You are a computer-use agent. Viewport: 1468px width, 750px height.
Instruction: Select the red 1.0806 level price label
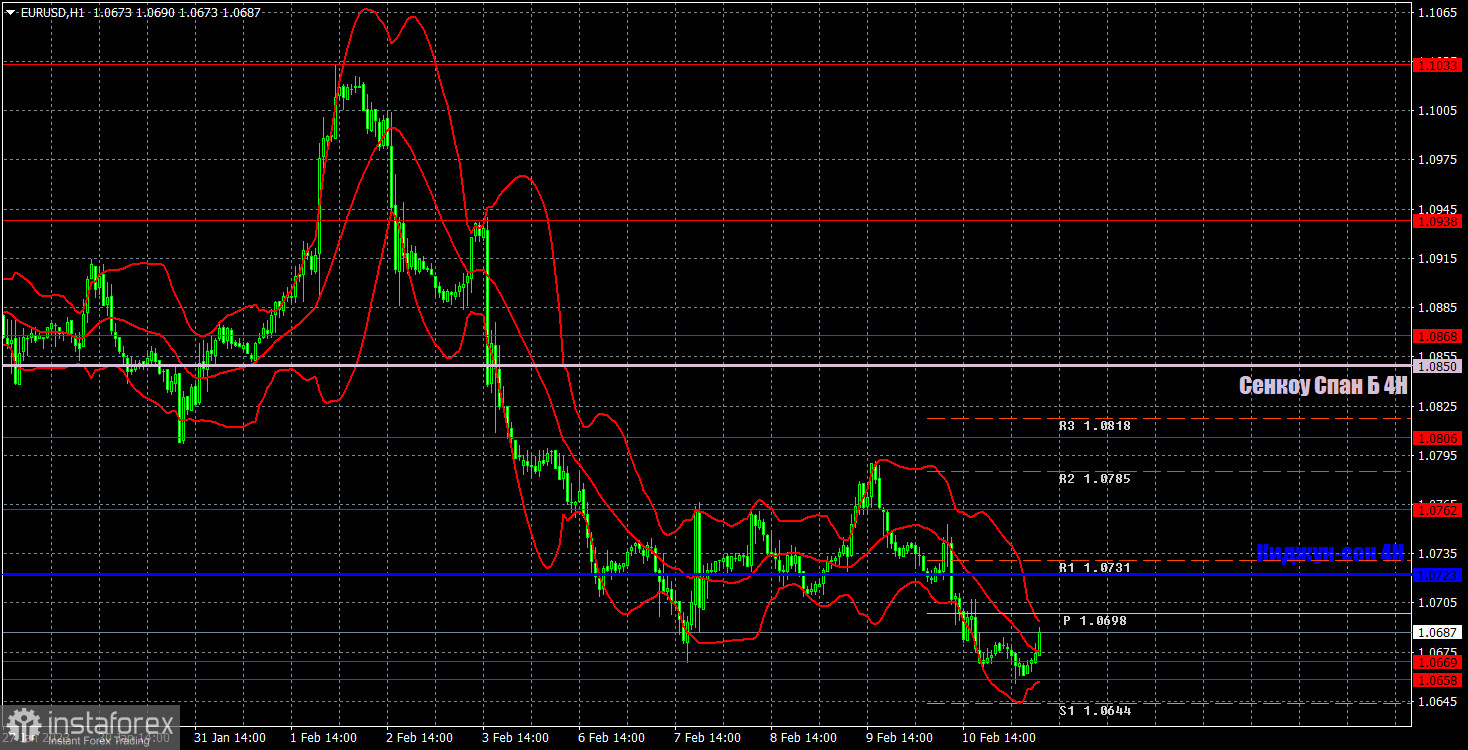click(x=1439, y=438)
